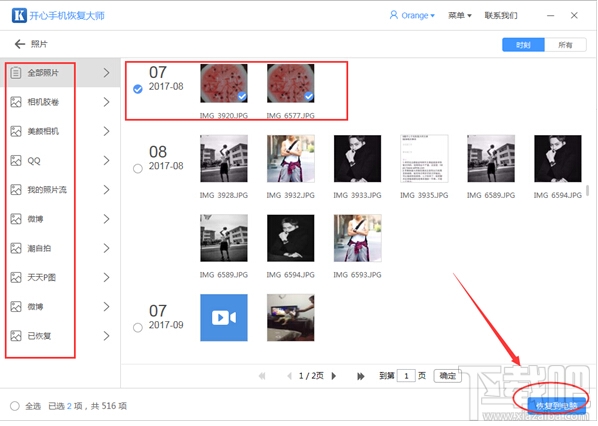The image size is (598, 426).
Task: Toggle the 全选 select-all radio button
Action: (15, 406)
